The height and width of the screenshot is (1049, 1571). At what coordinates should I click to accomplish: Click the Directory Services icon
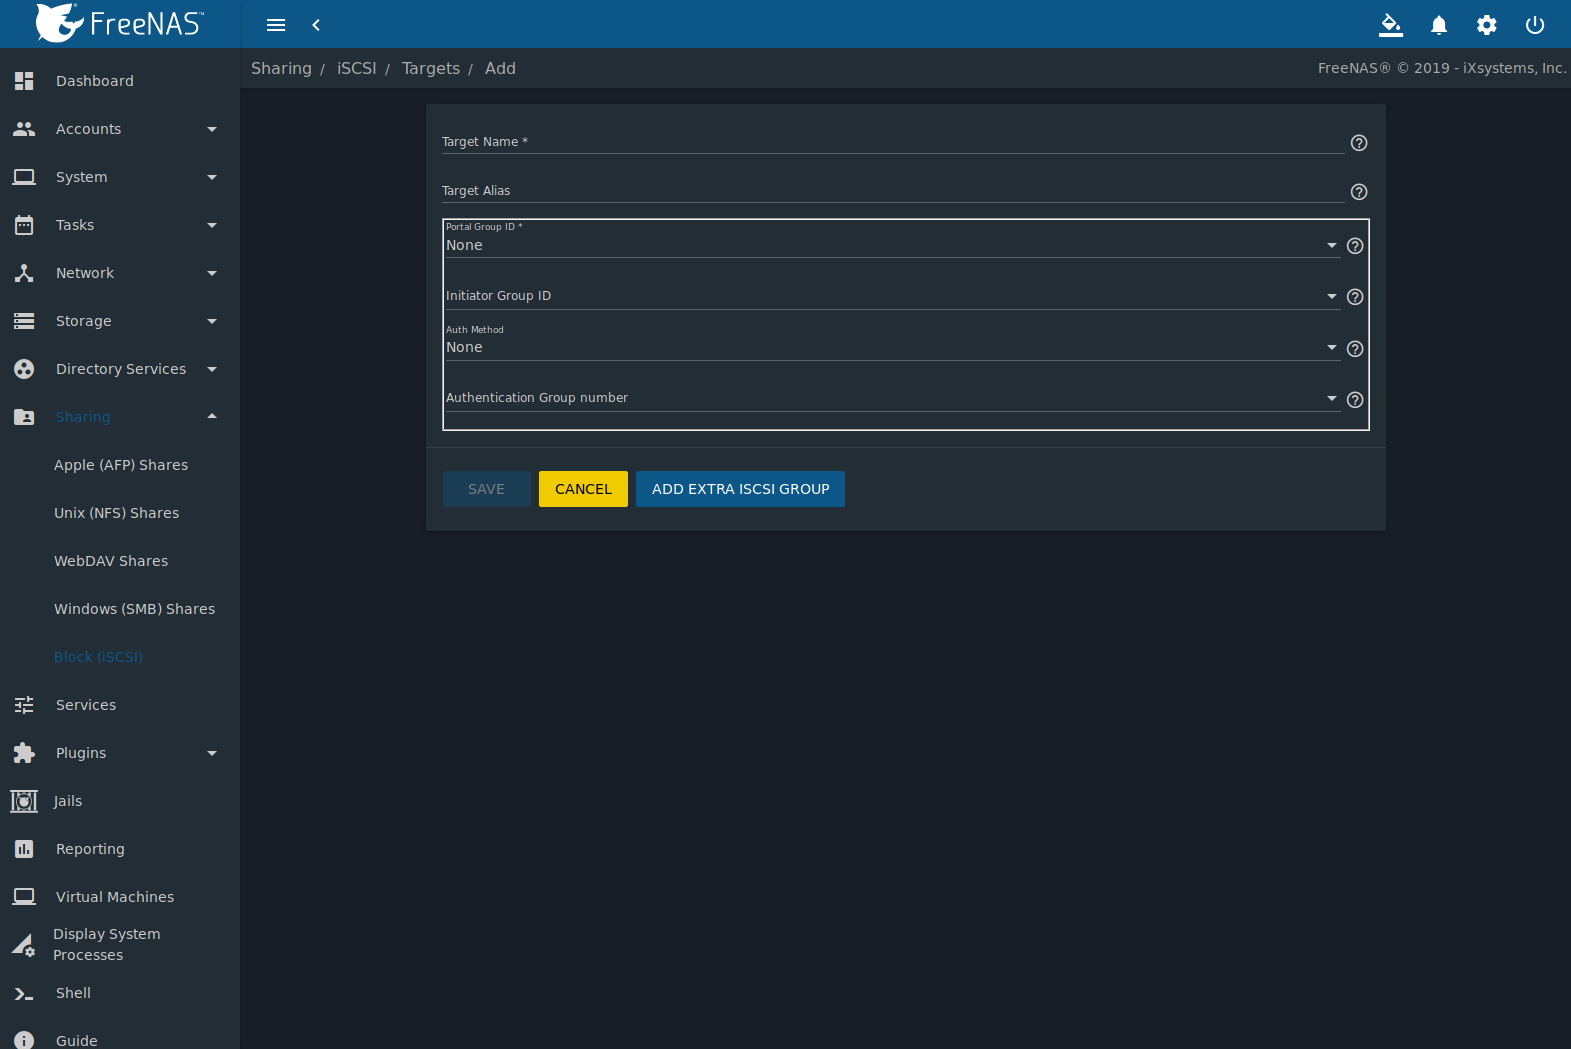pyautogui.click(x=24, y=369)
